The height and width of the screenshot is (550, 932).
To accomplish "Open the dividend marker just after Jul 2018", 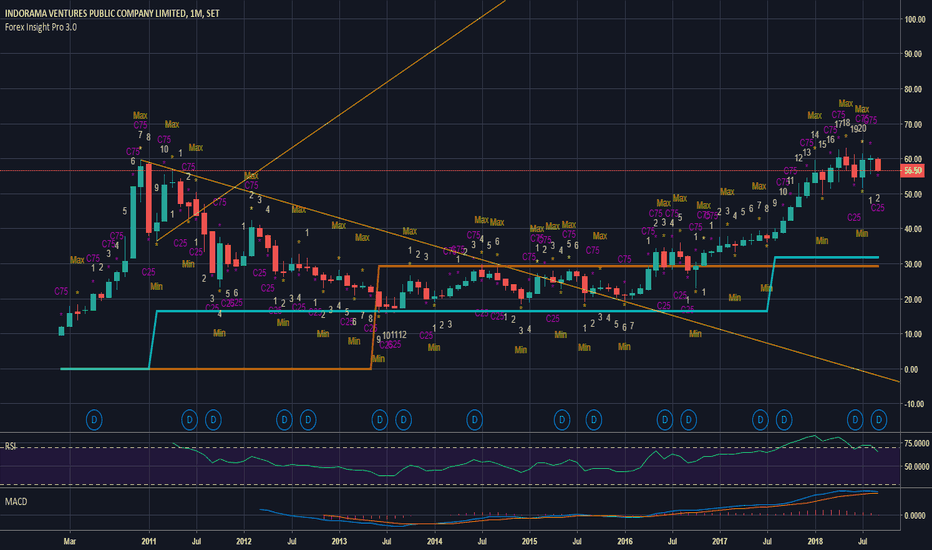I will (x=879, y=420).
